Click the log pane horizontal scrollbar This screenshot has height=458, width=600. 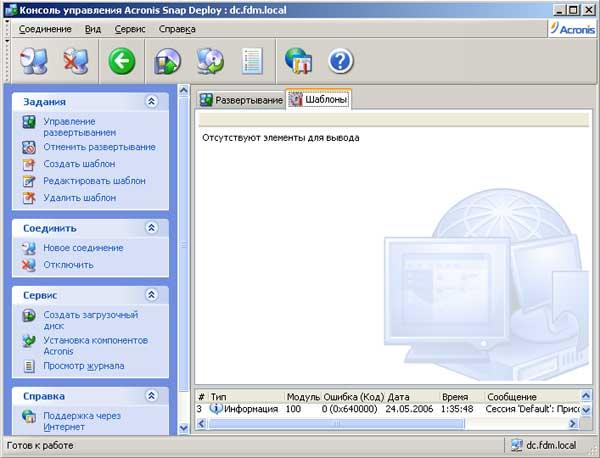point(387,424)
